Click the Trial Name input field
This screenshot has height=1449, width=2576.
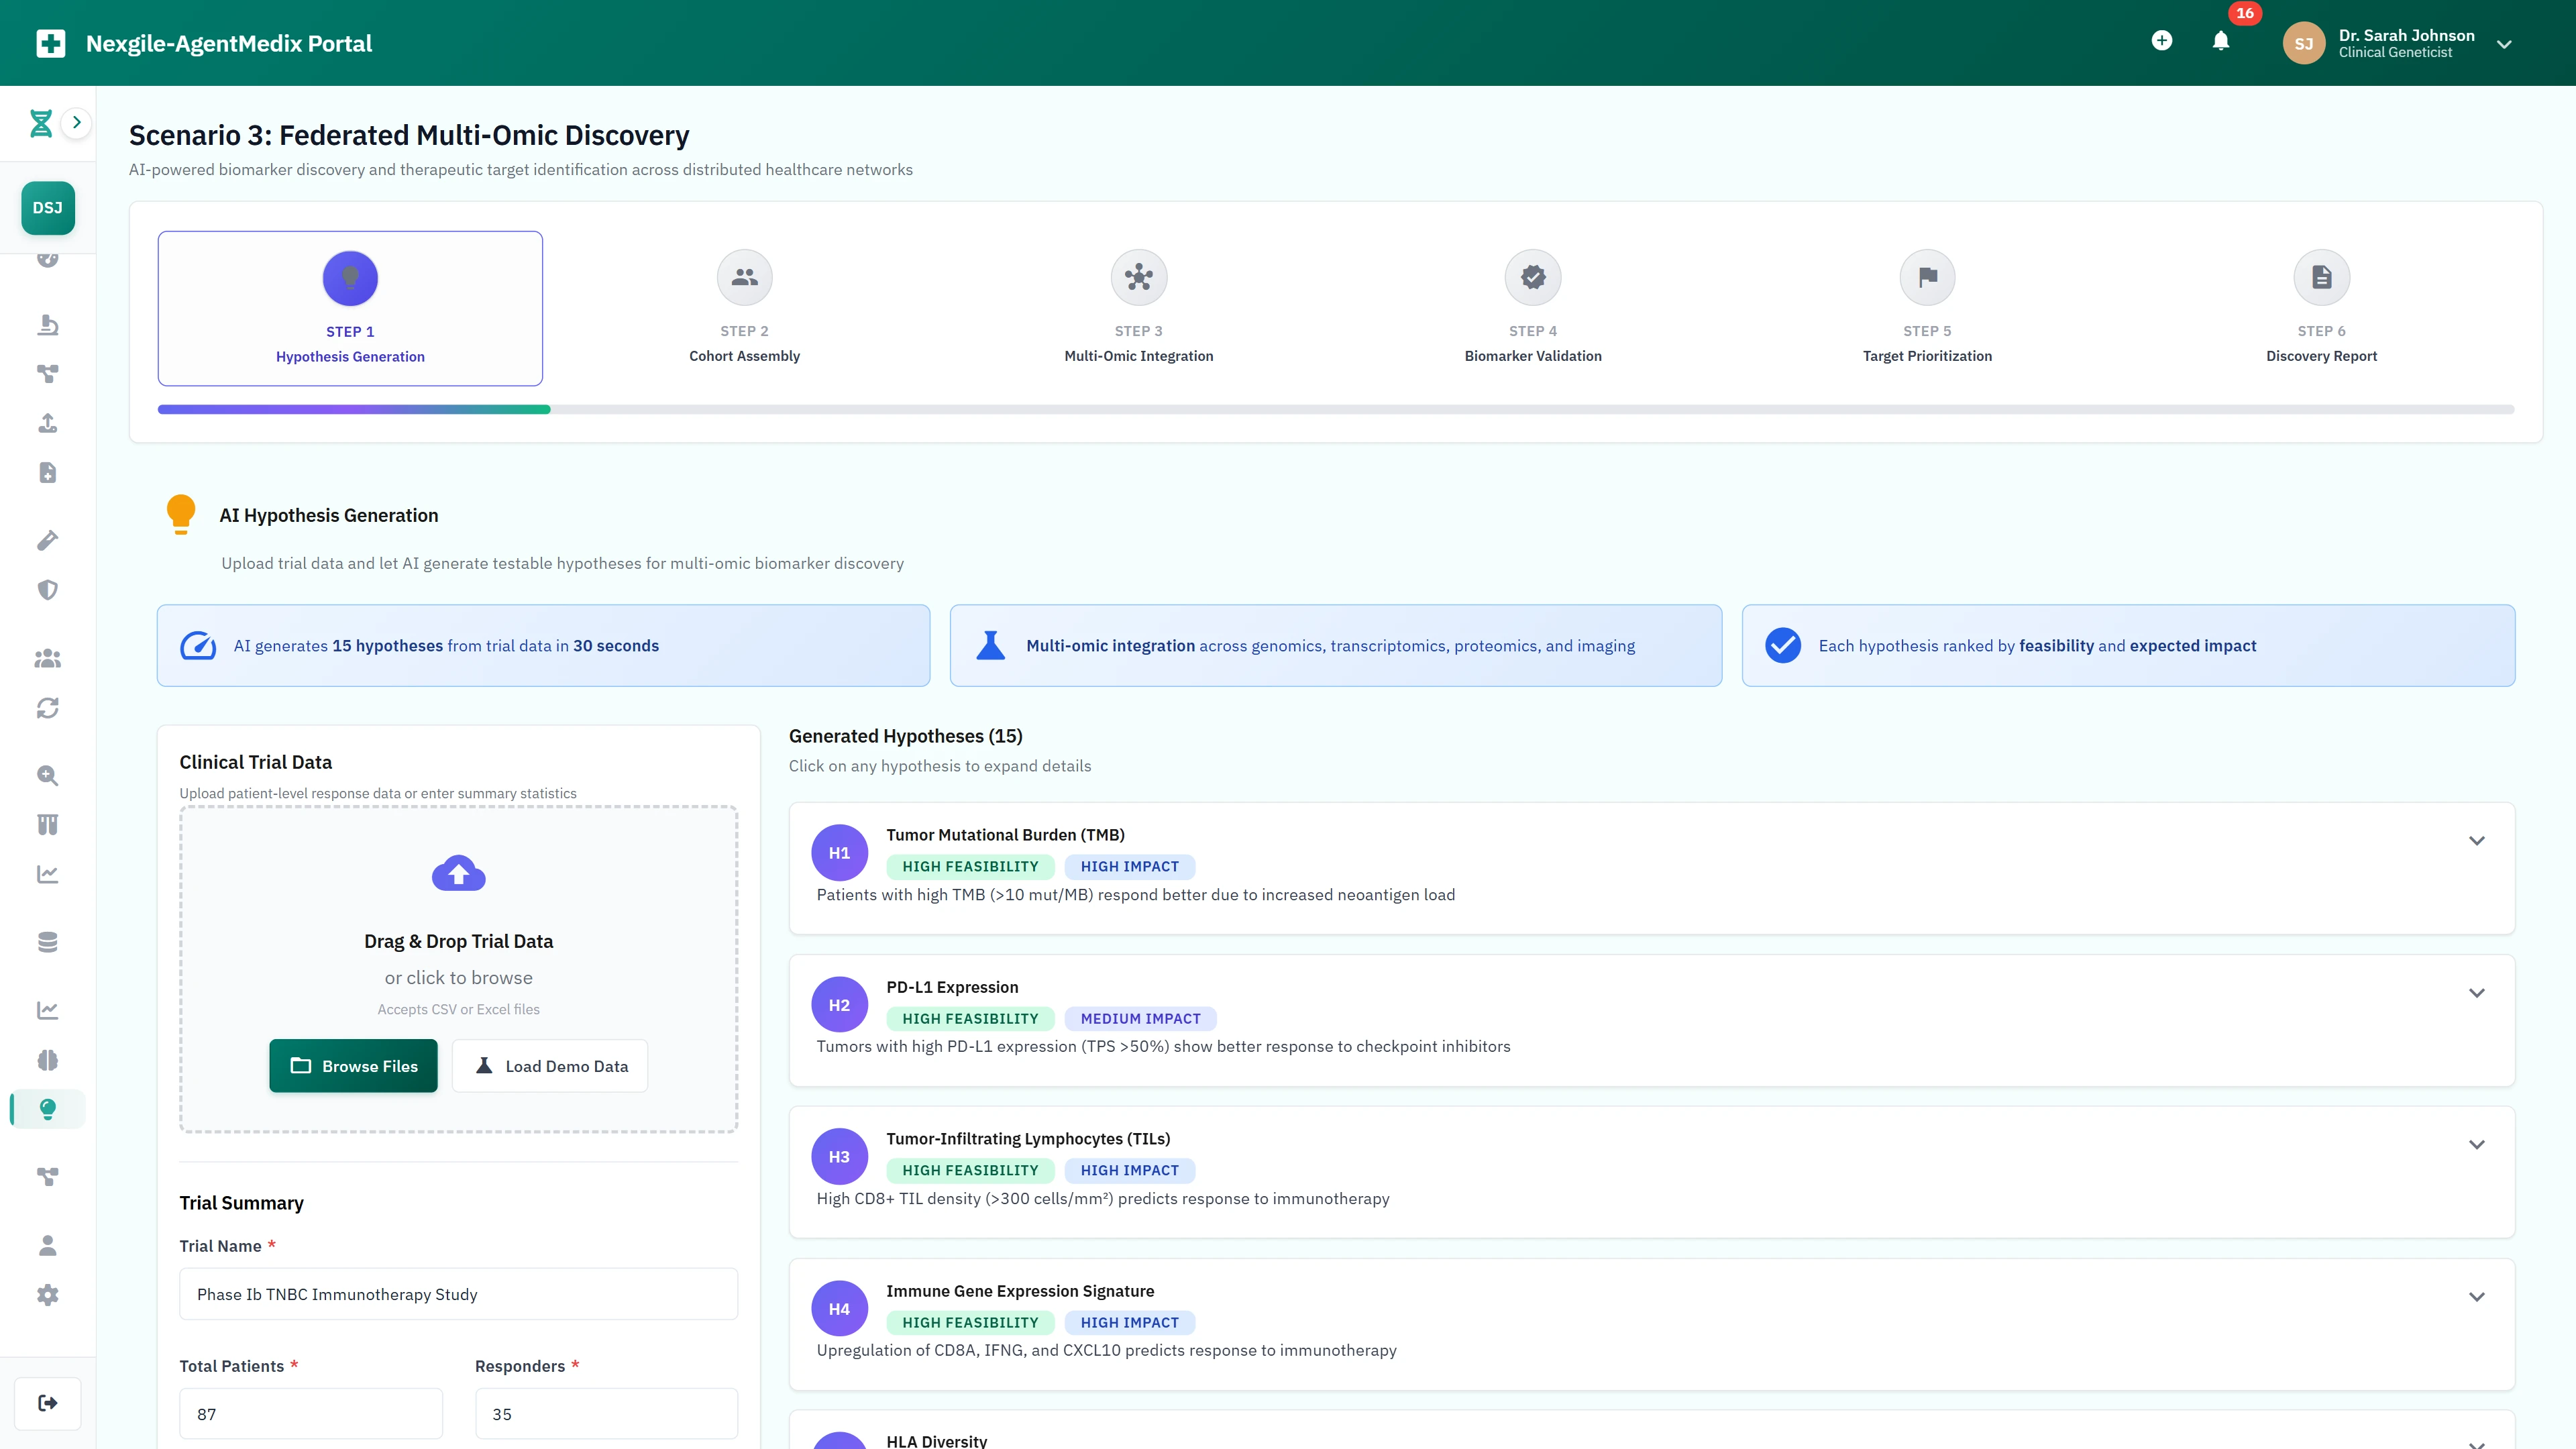click(x=458, y=1293)
